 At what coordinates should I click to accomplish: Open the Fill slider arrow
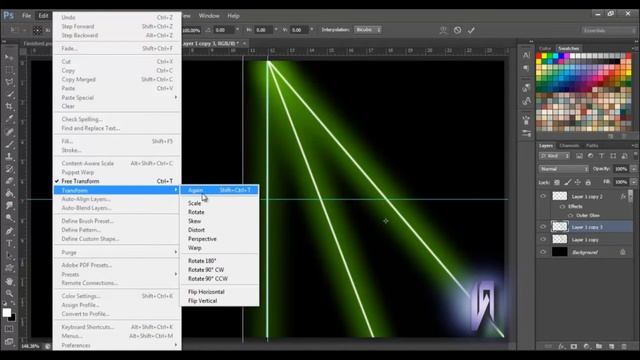pyautogui.click(x=633, y=182)
